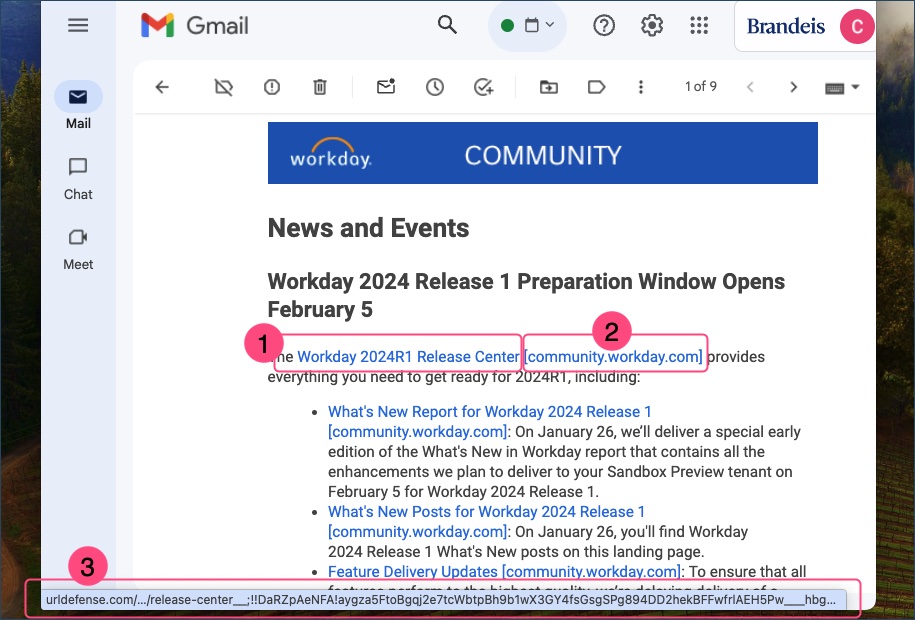Screen dimensions: 915x620
Task: Move this email to a folder
Action: (548, 87)
